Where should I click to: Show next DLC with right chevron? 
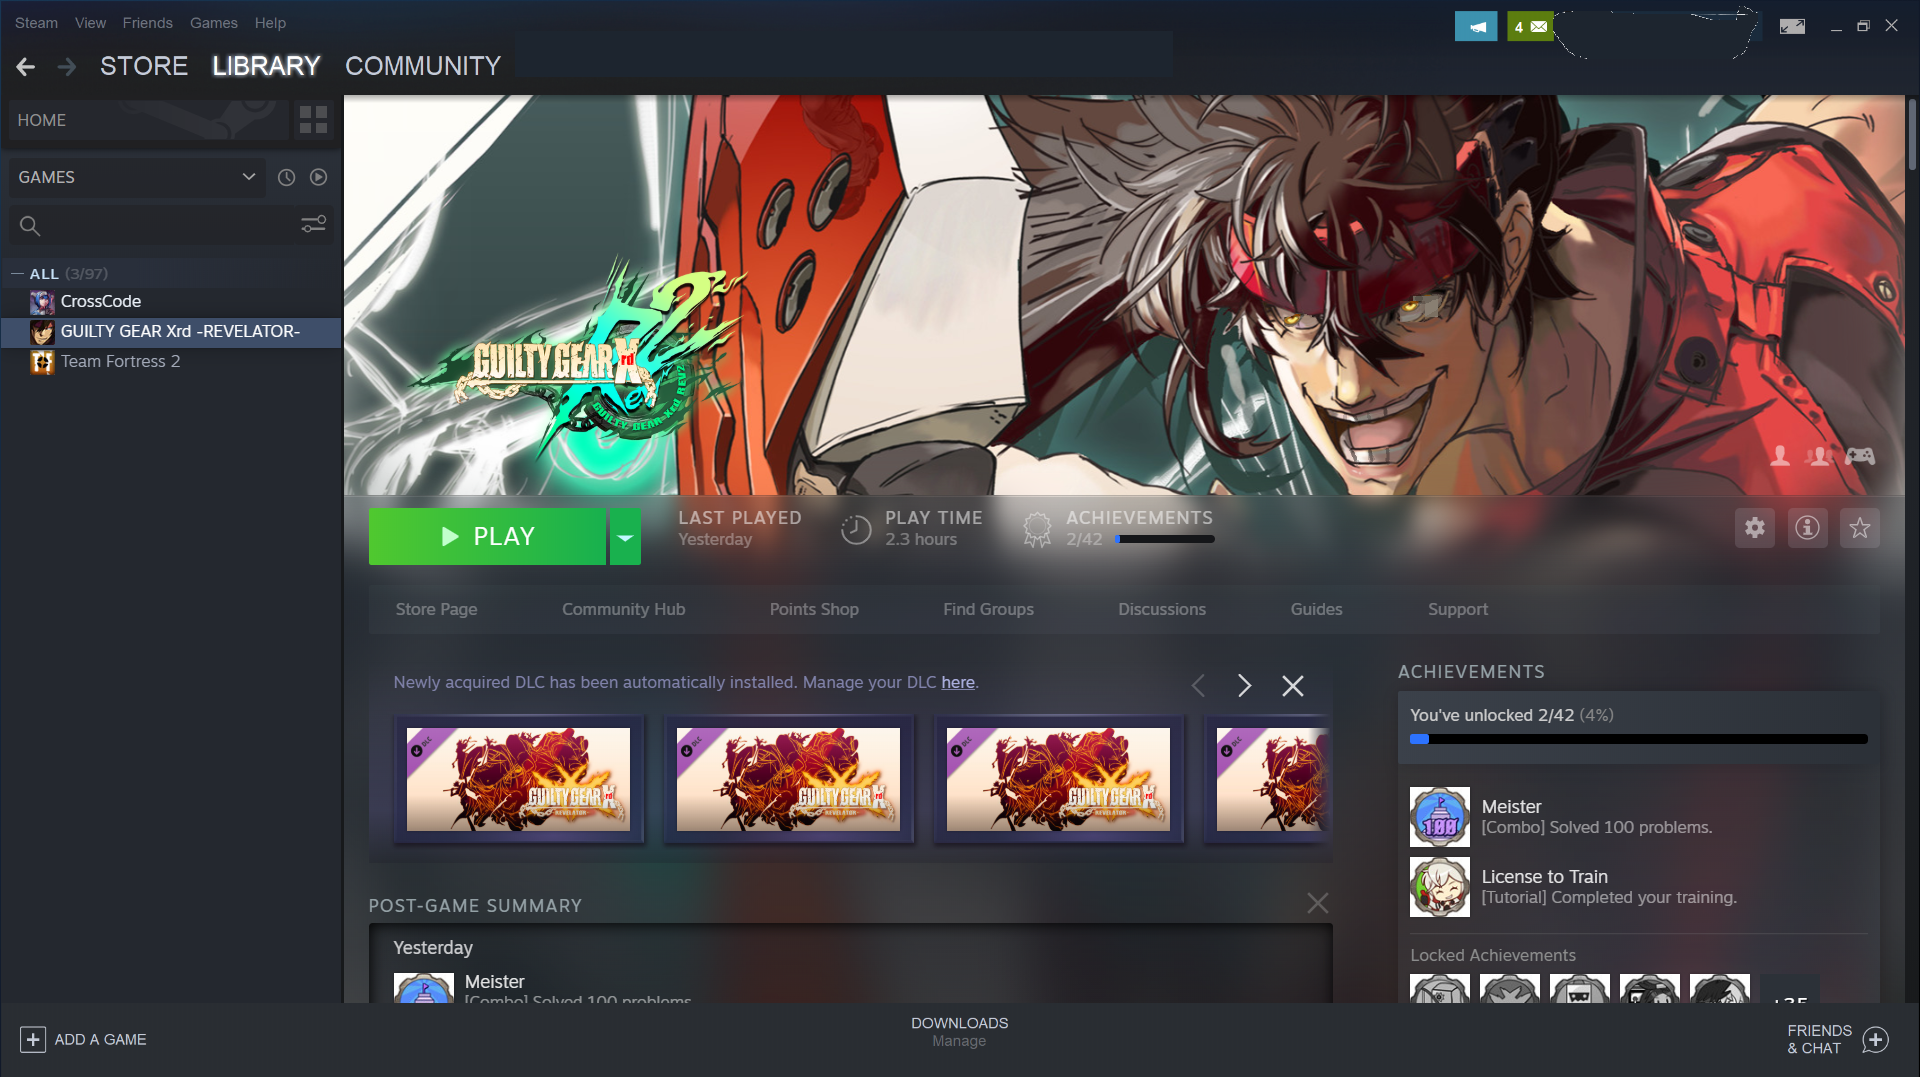[1244, 685]
